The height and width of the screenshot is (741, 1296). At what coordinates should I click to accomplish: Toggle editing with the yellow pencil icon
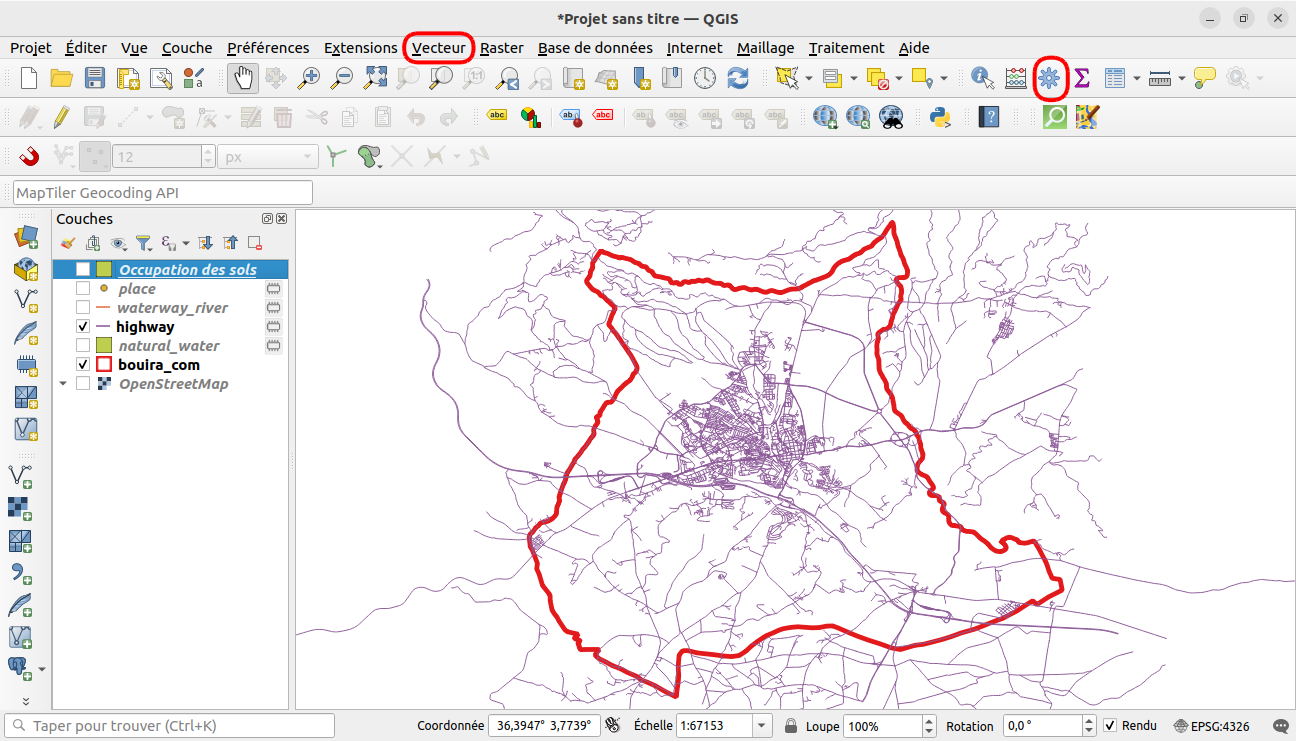(x=62, y=117)
